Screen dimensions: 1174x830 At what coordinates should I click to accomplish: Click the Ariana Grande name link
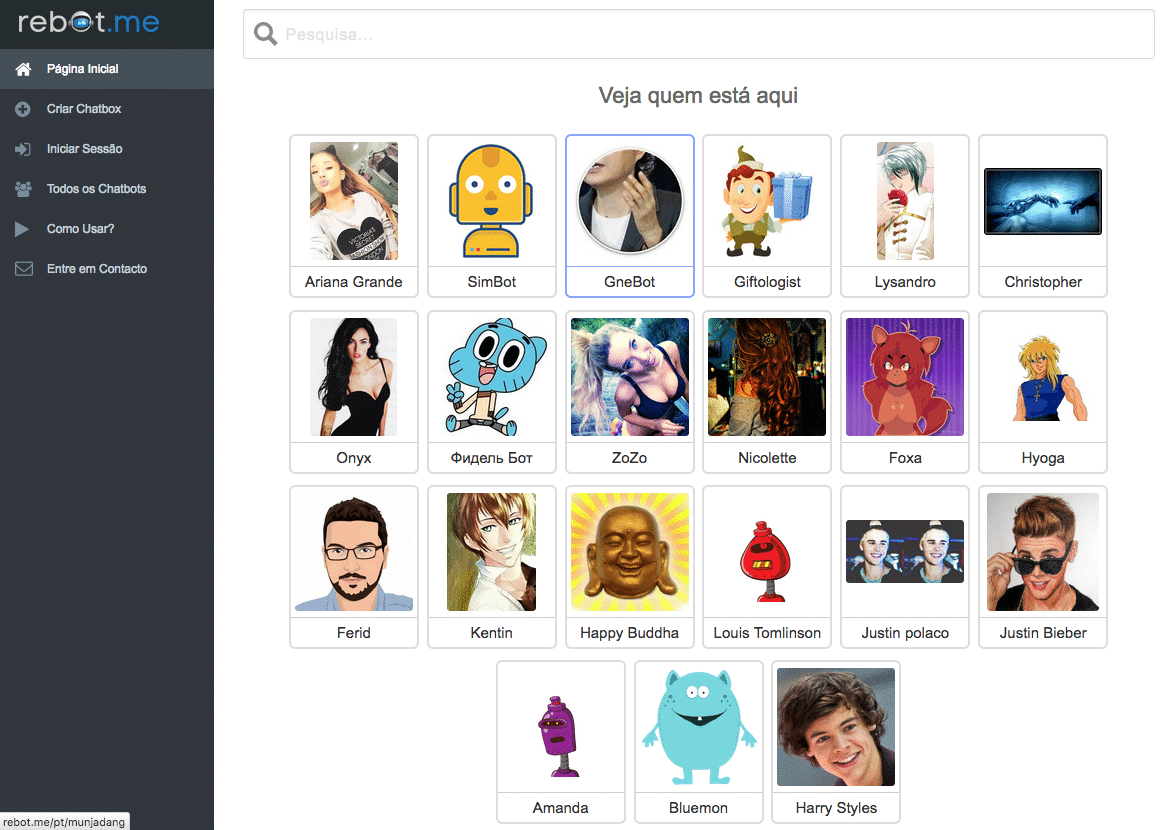tap(353, 281)
